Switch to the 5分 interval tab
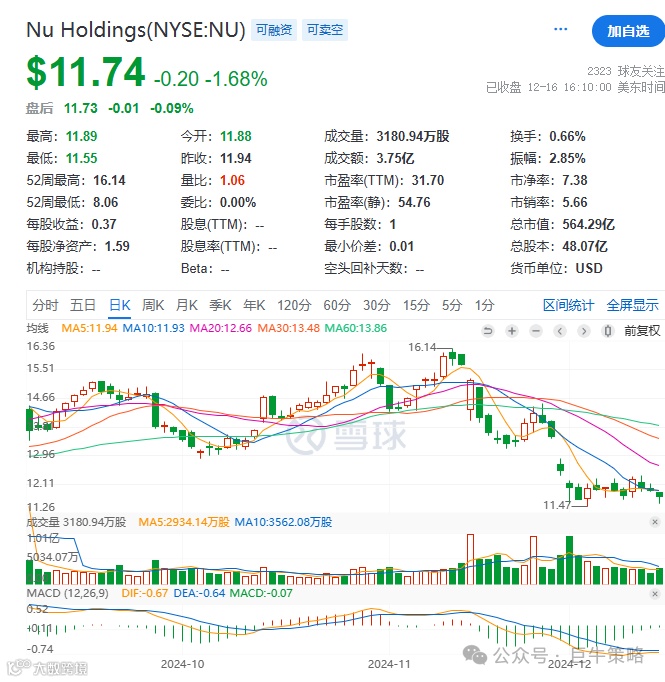665x682 pixels. (452, 305)
